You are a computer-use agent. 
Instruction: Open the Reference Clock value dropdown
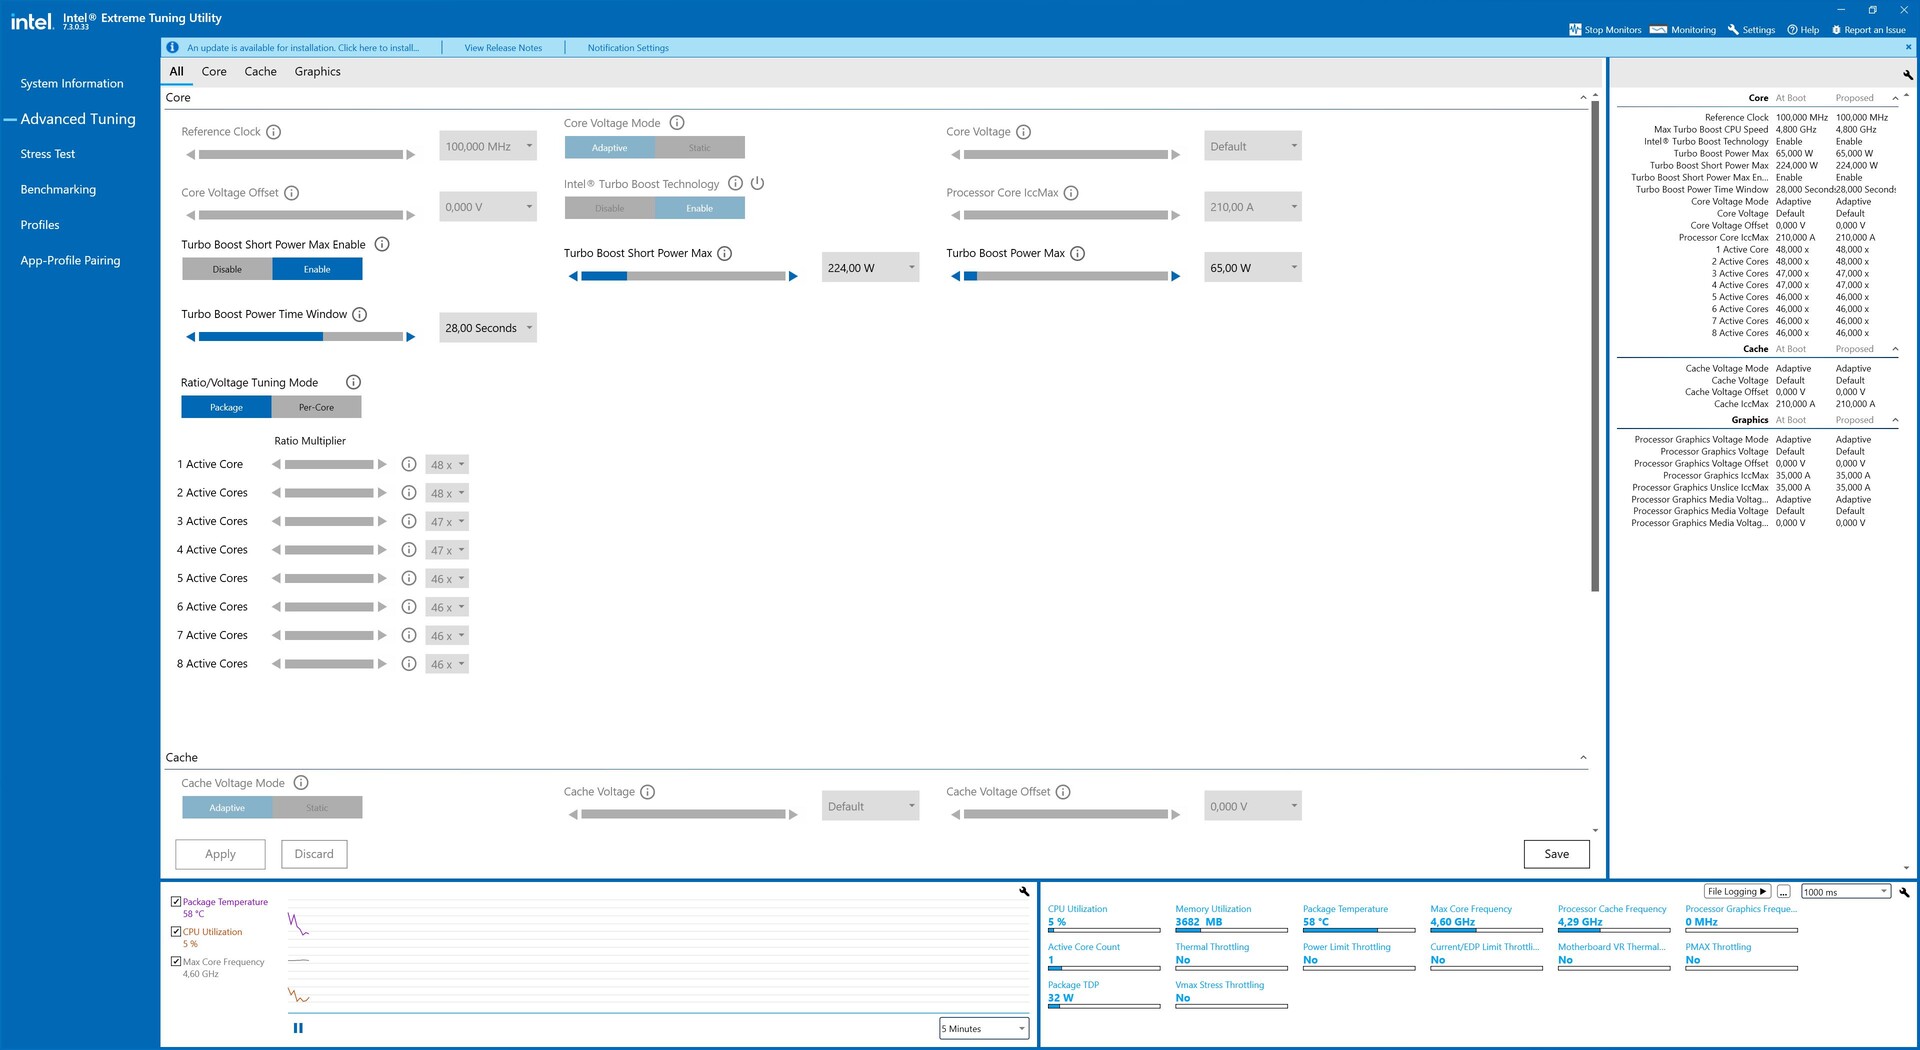click(x=488, y=146)
